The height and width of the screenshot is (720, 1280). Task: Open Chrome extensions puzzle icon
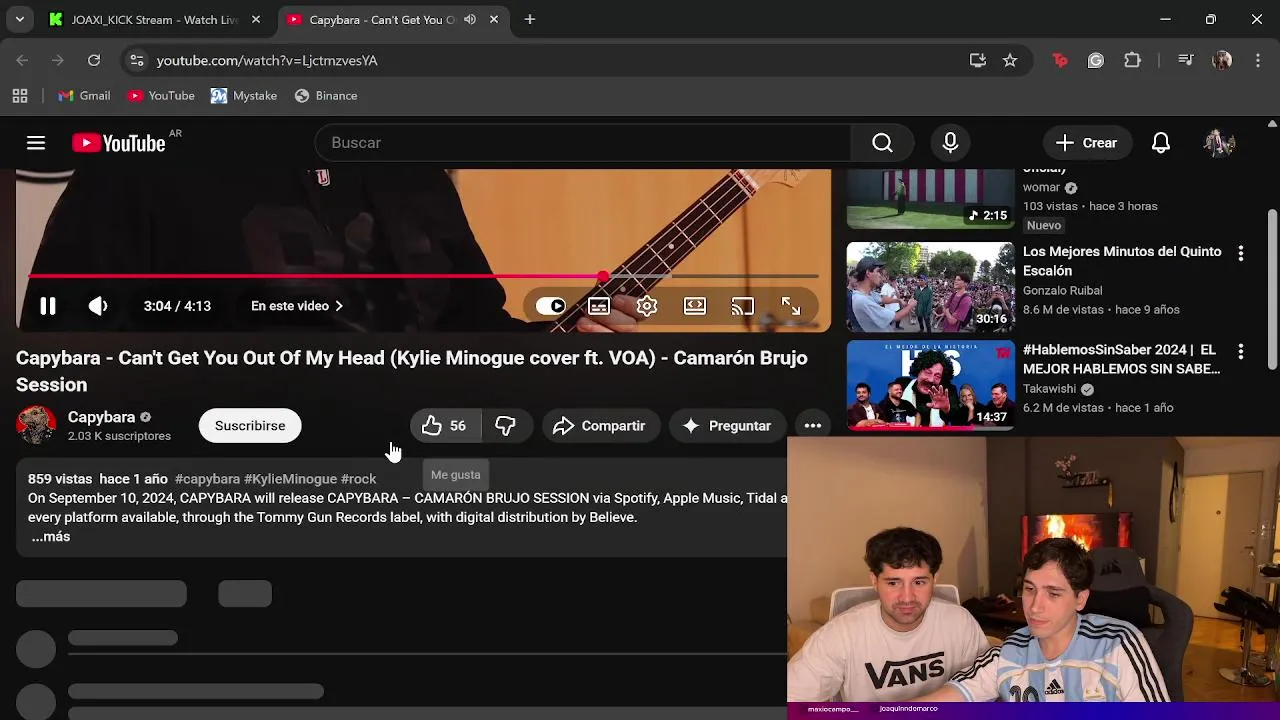click(1132, 61)
